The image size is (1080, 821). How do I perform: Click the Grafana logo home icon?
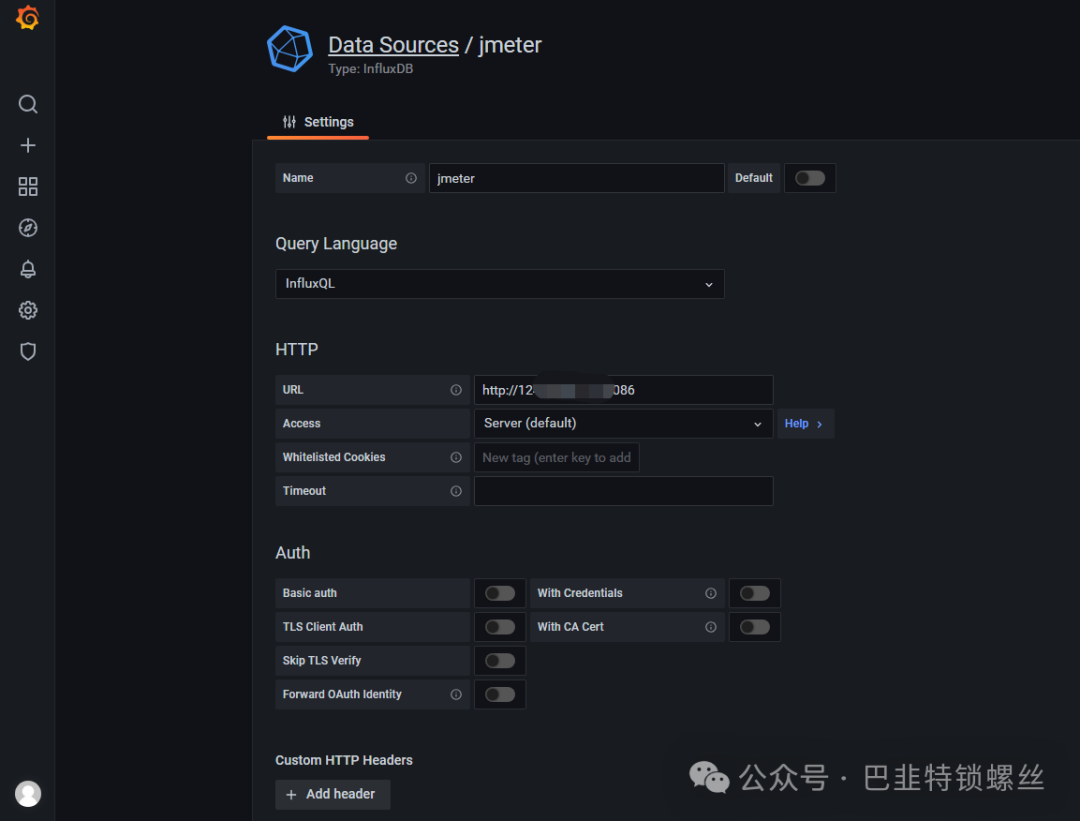28,18
